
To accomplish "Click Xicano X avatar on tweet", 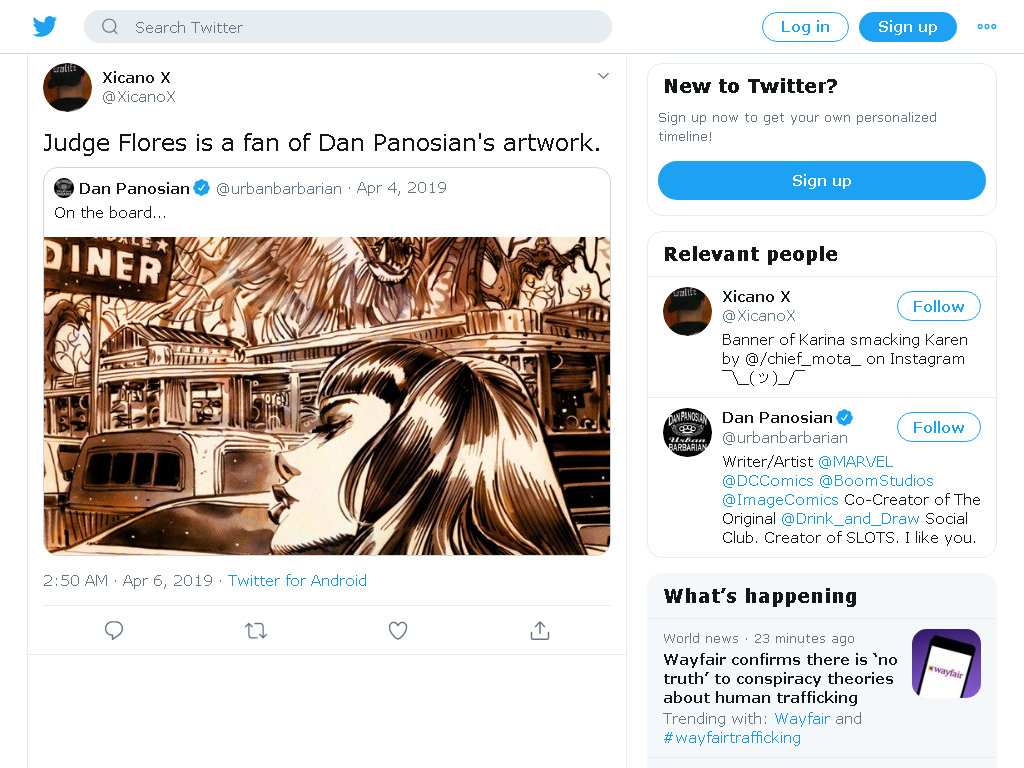I will click(x=67, y=88).
